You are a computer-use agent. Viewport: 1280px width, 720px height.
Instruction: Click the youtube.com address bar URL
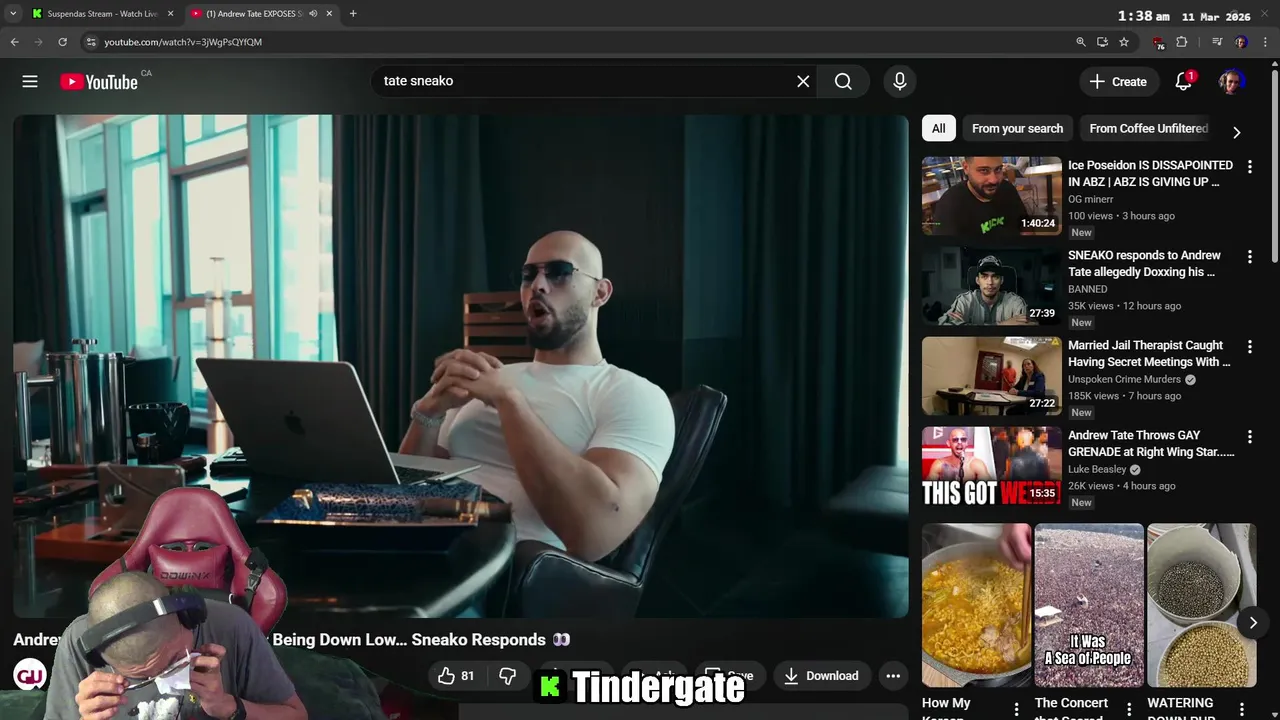(x=183, y=42)
